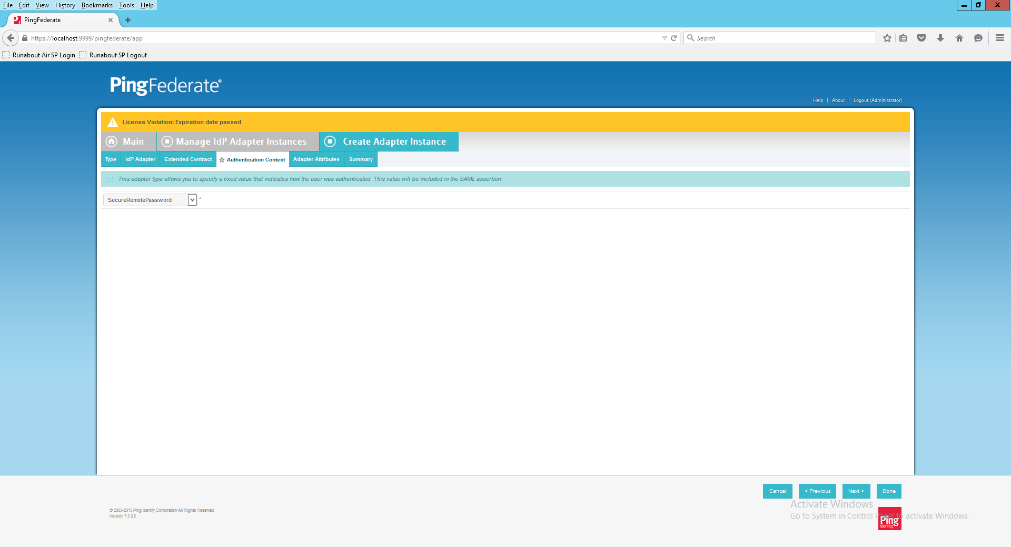Image resolution: width=1011 pixels, height=547 pixels.
Task: Switch to the Extended Contract tab
Action: [x=188, y=159]
